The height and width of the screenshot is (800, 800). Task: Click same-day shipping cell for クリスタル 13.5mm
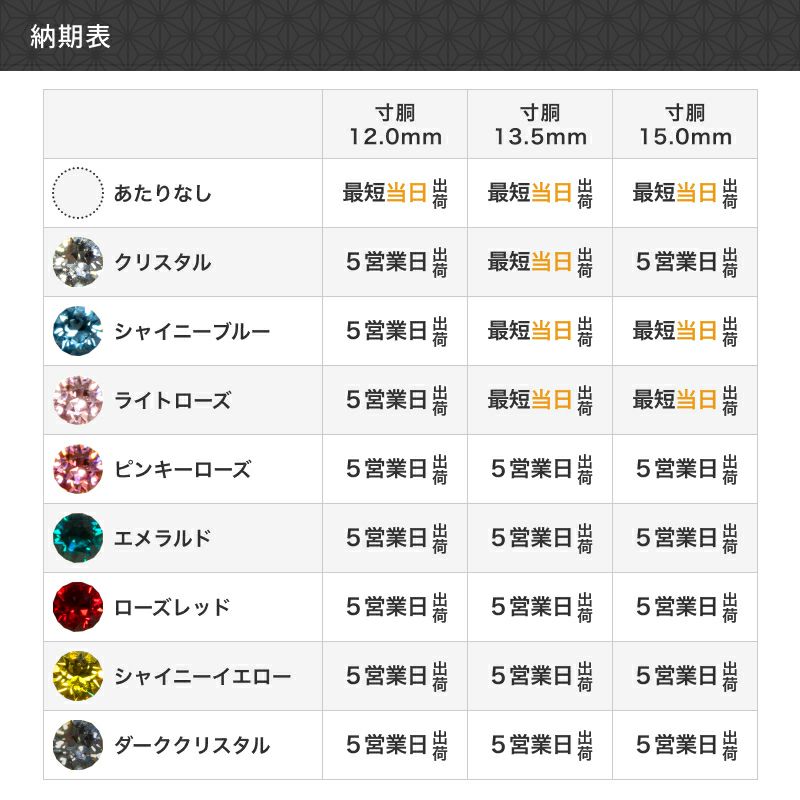(x=540, y=262)
